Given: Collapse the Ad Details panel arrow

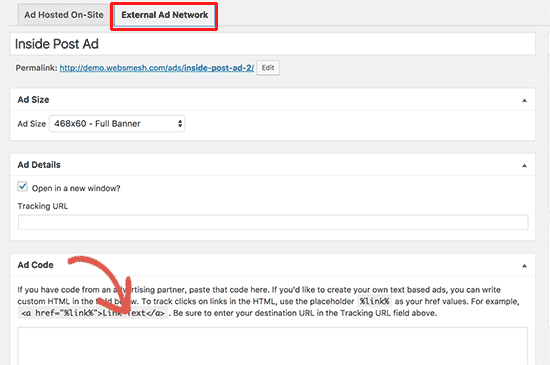Looking at the screenshot, I should 524,165.
